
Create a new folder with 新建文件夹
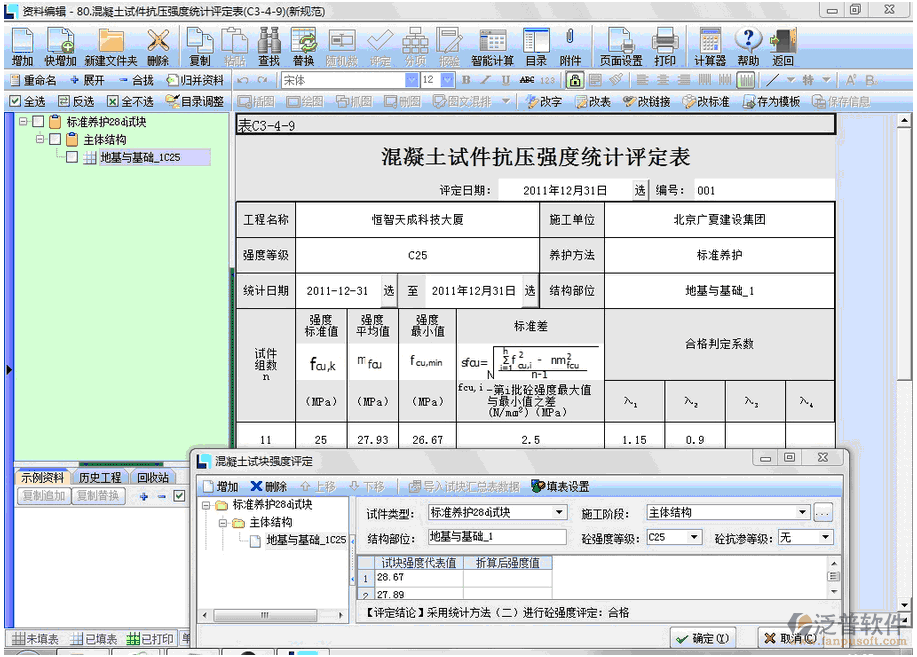110,45
